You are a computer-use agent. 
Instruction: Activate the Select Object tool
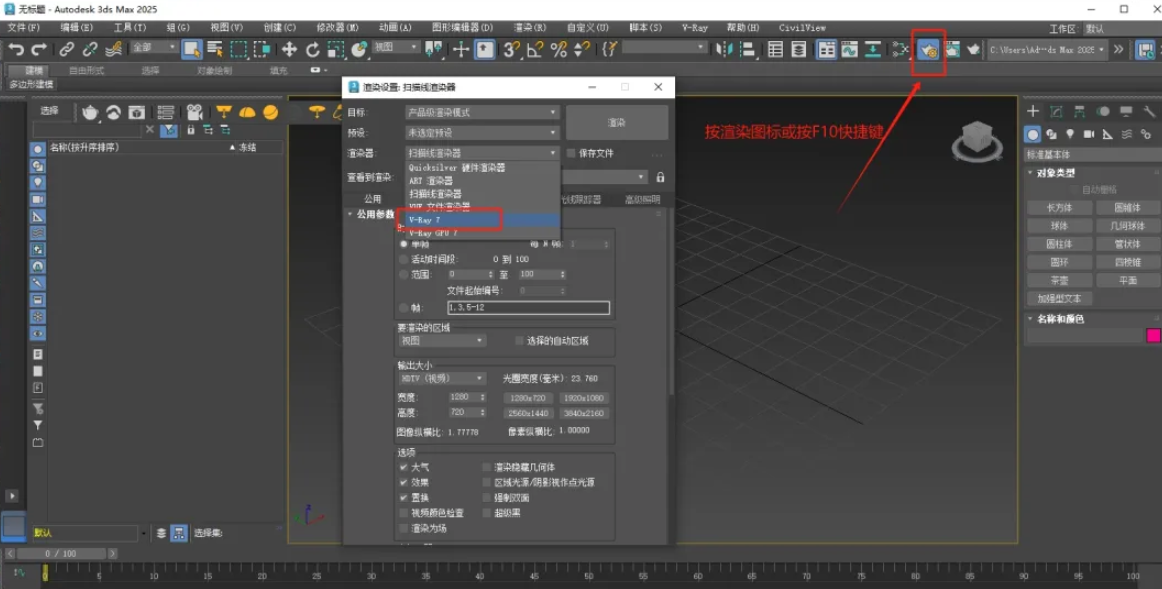(x=192, y=49)
